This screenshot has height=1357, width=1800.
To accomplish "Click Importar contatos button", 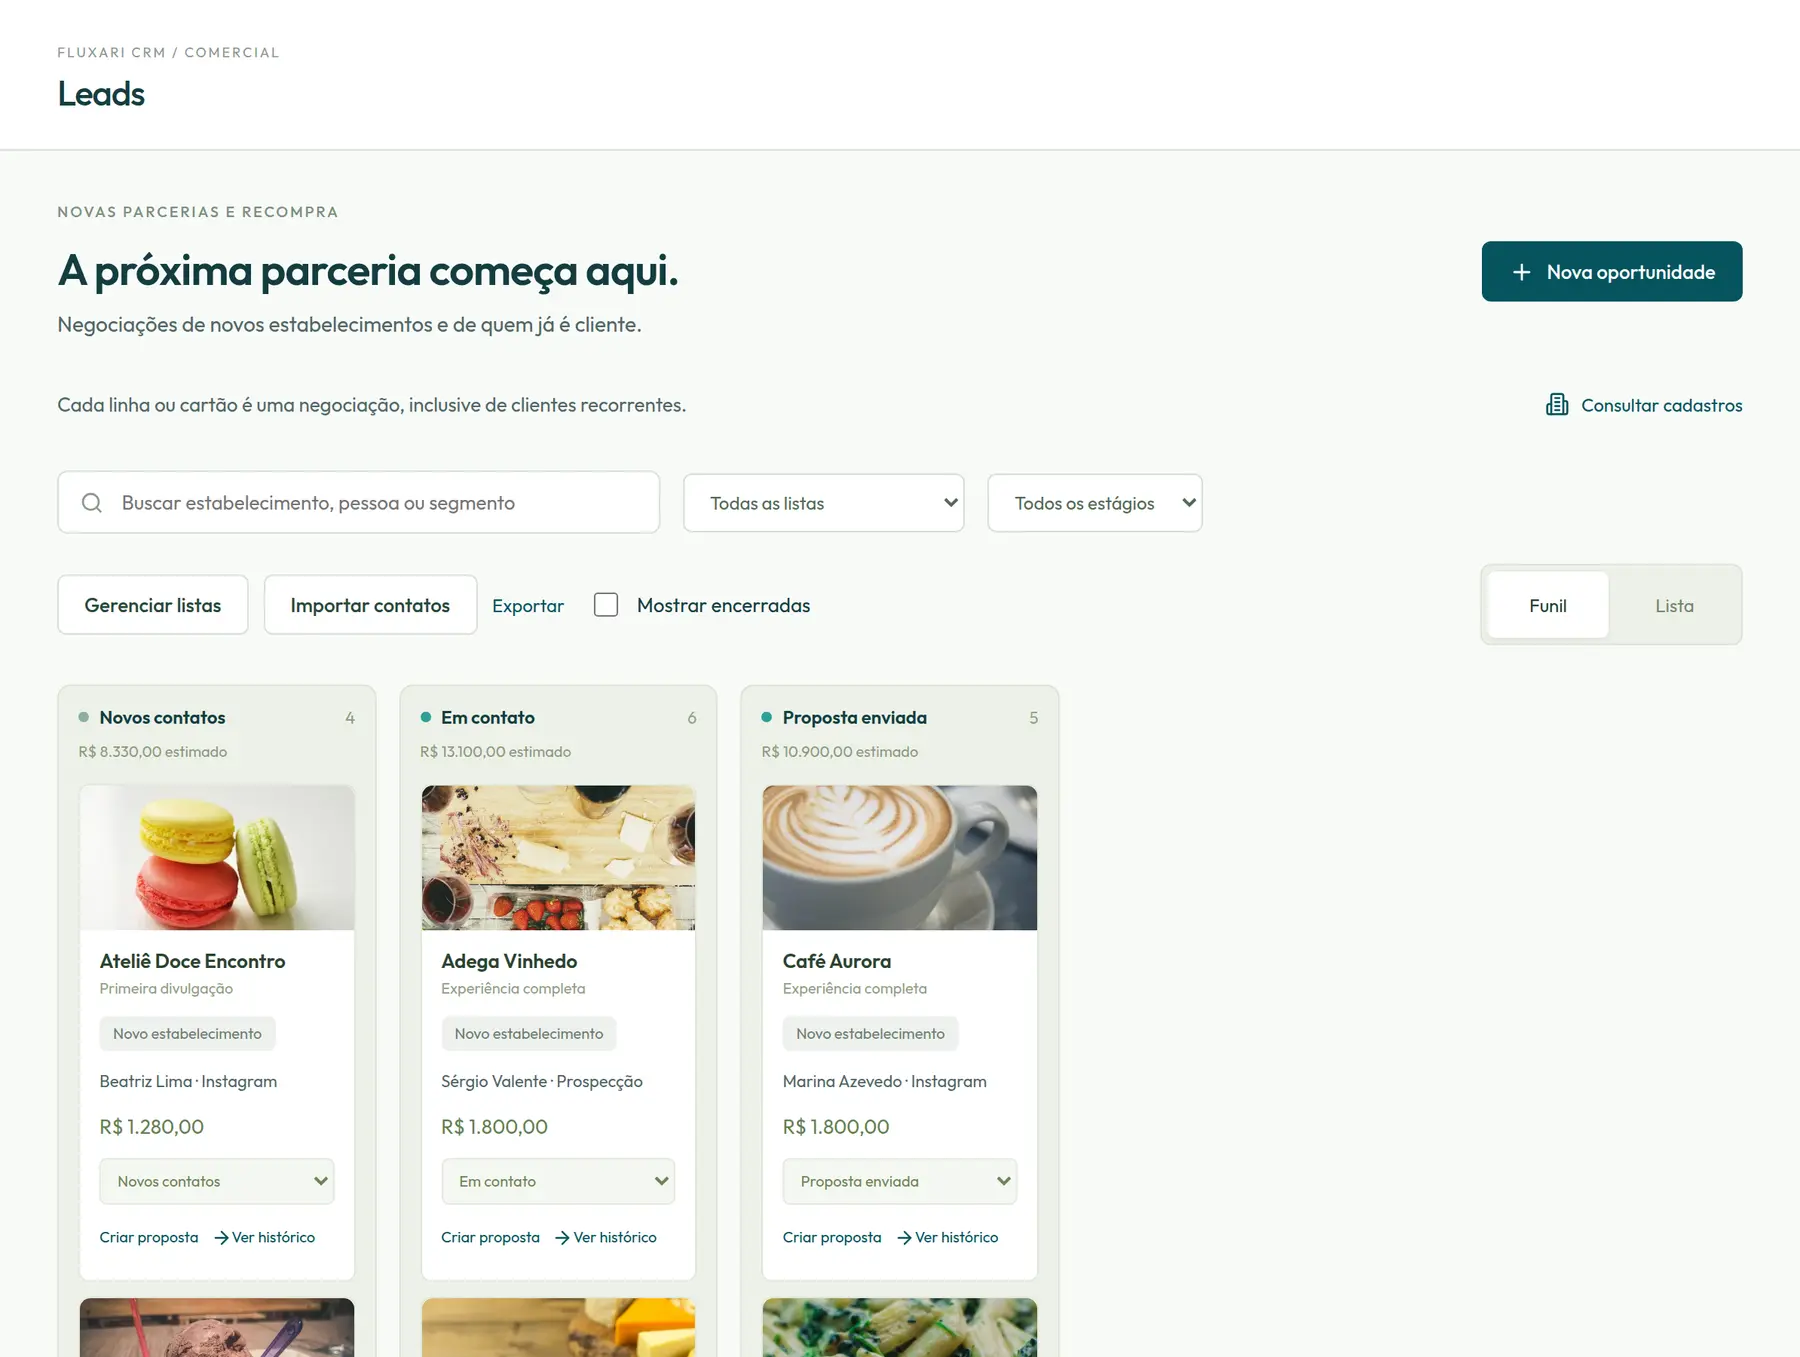I will [x=370, y=605].
